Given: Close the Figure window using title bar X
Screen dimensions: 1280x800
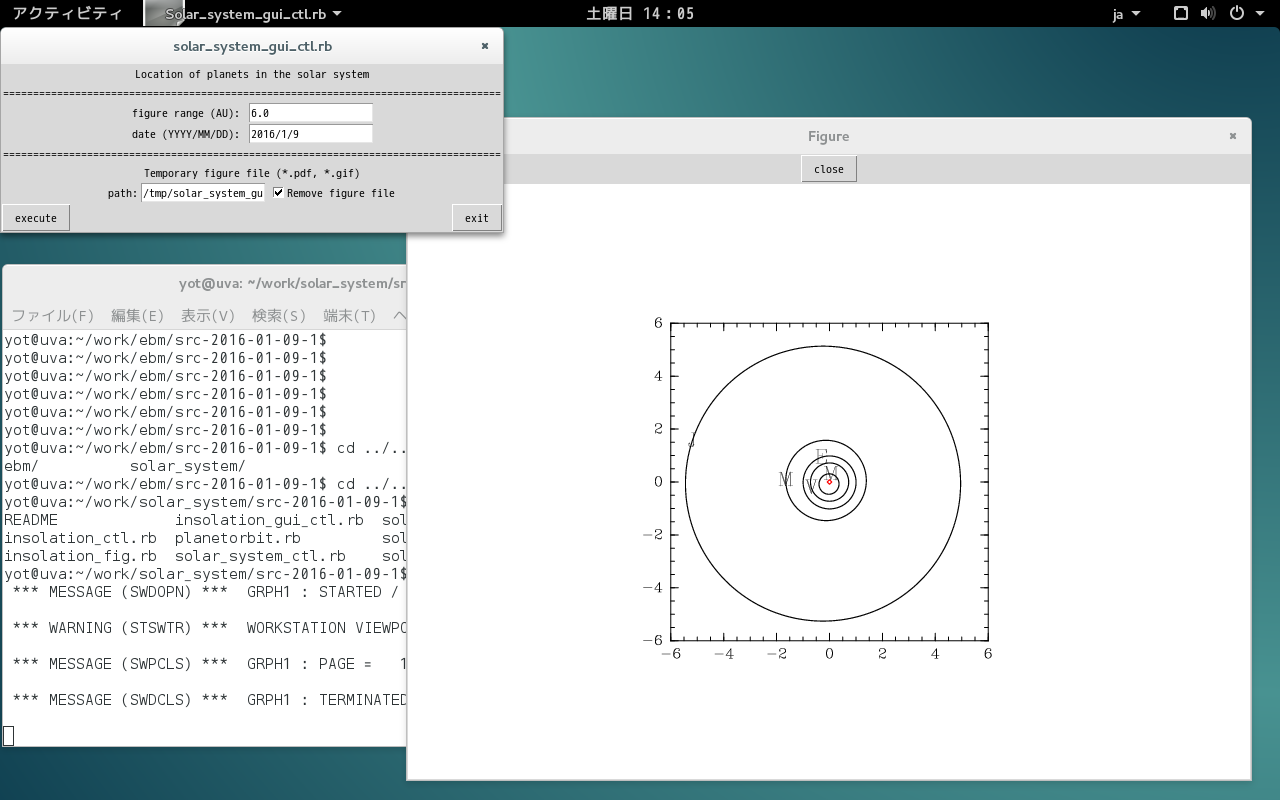Looking at the screenshot, I should [x=1233, y=136].
